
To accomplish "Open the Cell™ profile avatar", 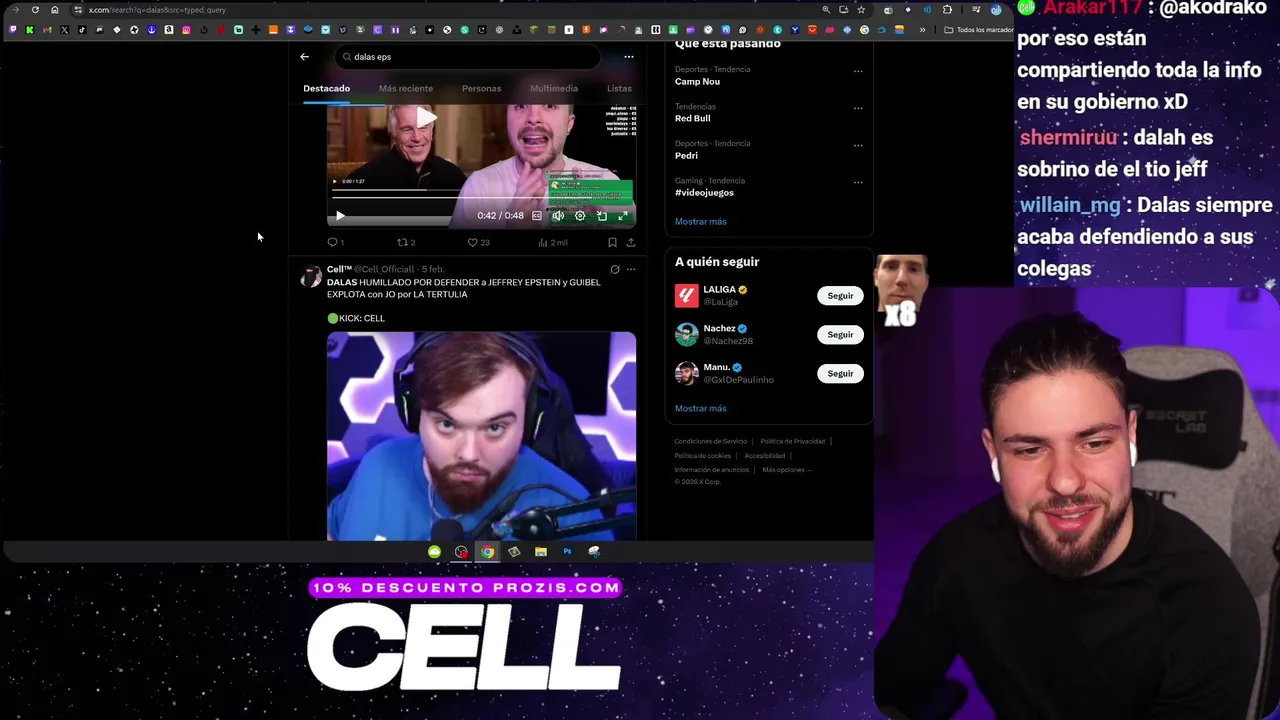I will coord(311,277).
